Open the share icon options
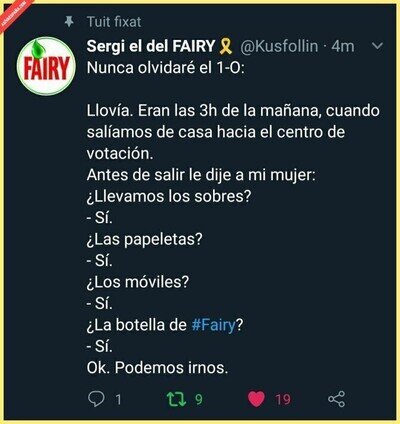The width and height of the screenshot is (400, 424). [336, 399]
